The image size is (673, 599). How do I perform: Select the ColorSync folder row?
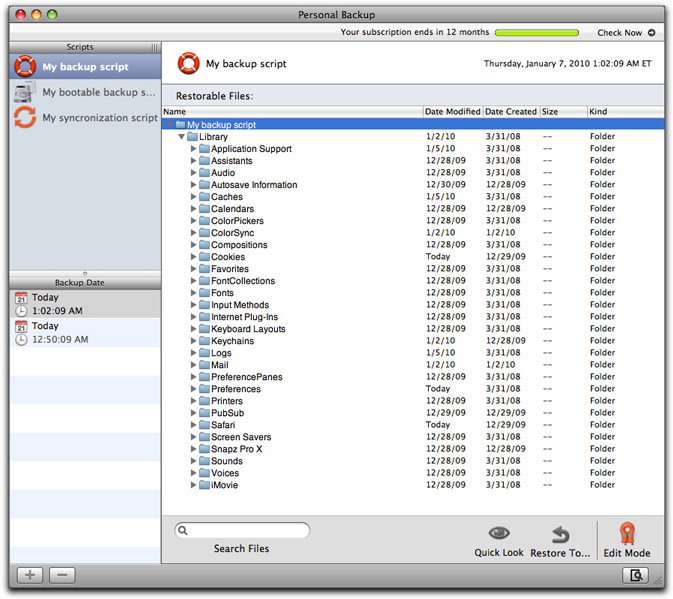pos(413,233)
